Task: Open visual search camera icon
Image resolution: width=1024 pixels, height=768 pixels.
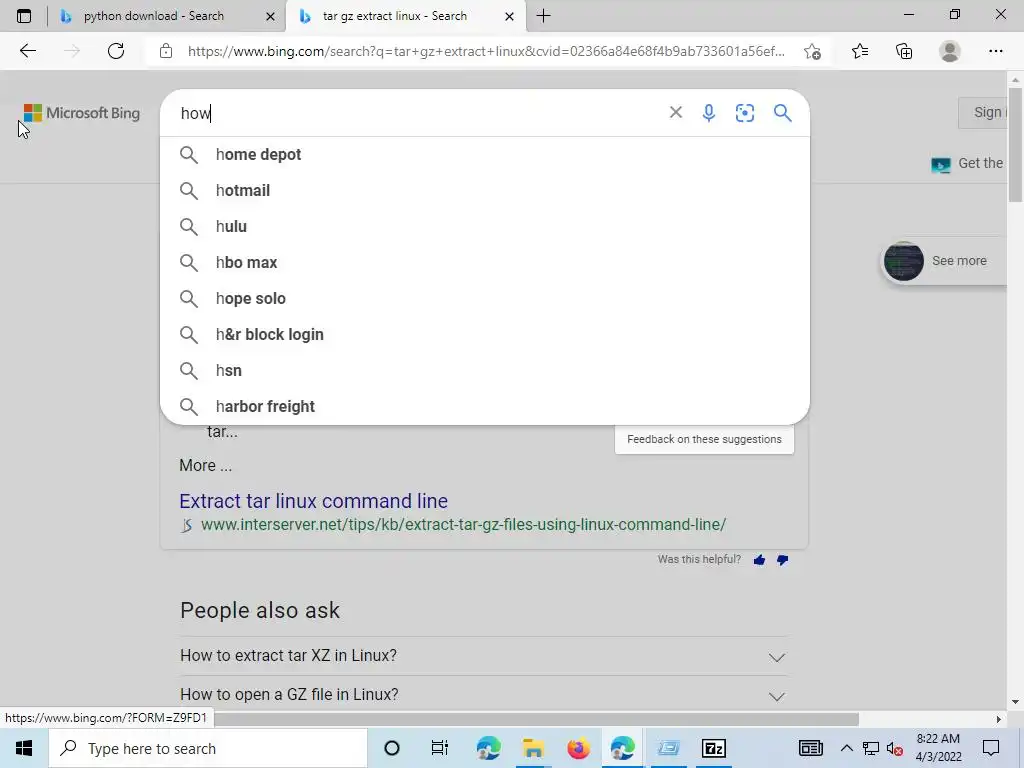Action: tap(744, 113)
